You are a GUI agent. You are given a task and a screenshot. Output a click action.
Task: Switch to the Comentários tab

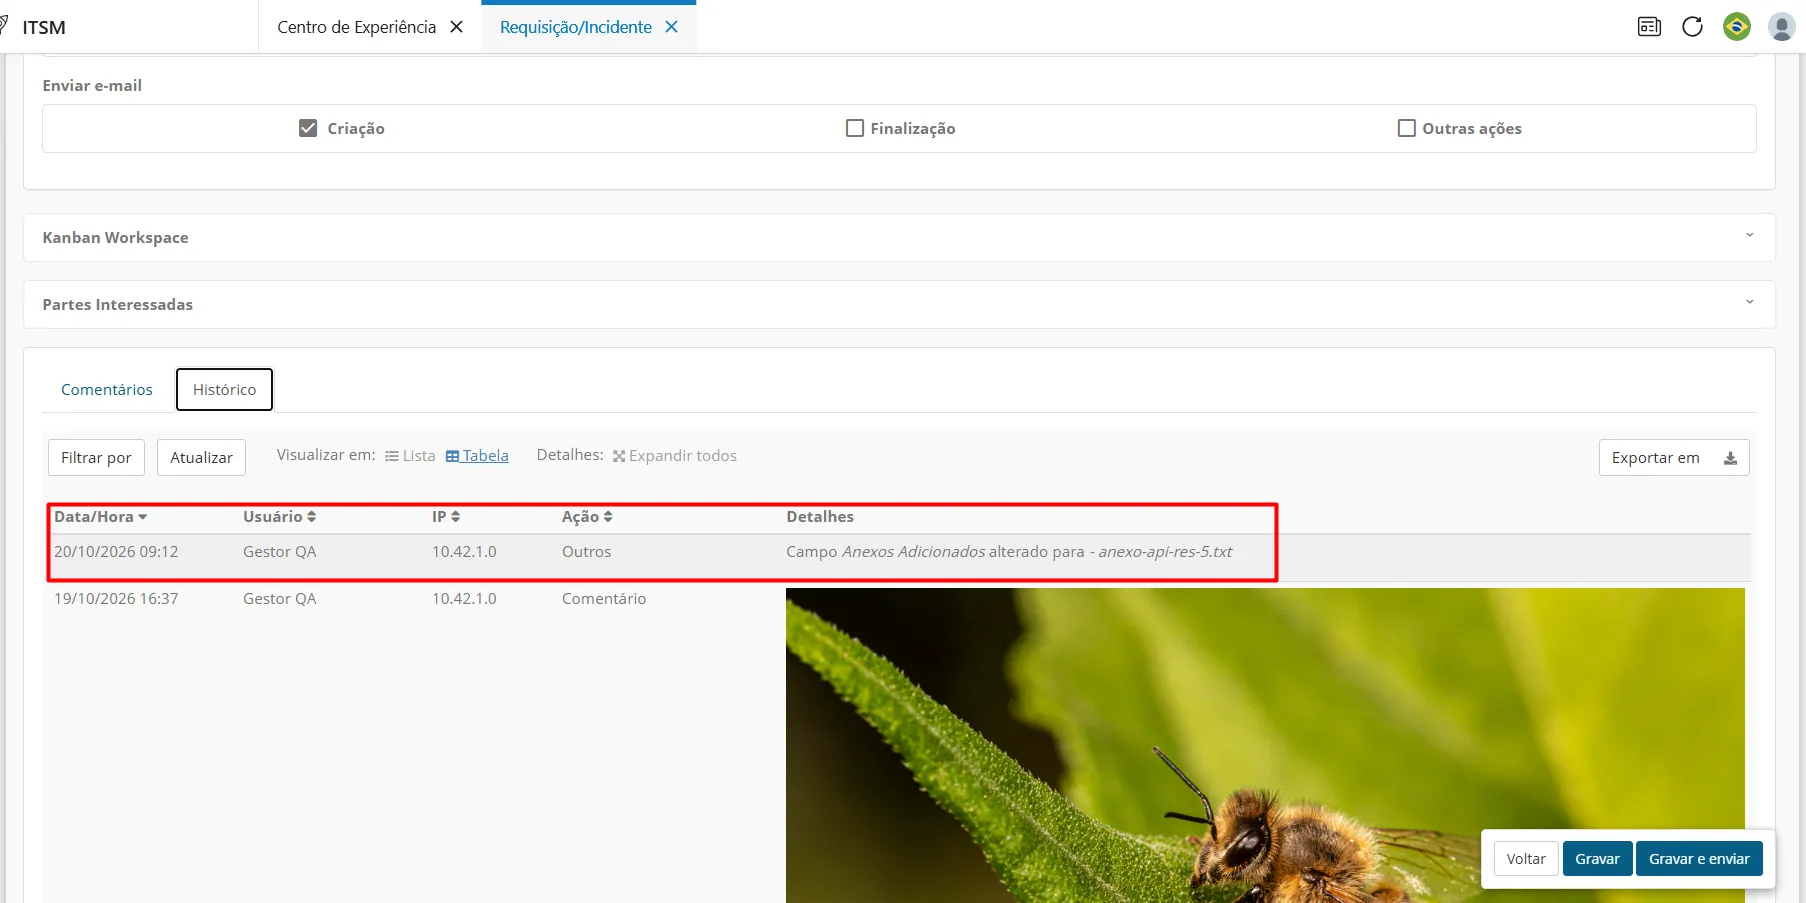pyautogui.click(x=107, y=390)
